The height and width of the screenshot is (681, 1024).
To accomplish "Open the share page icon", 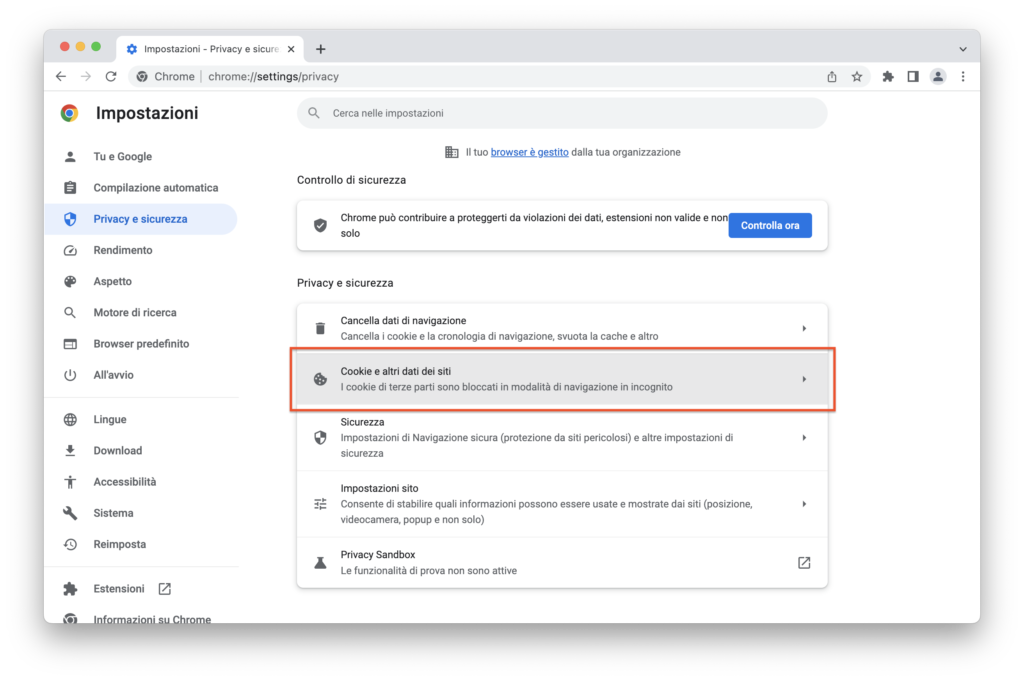I will 832,76.
